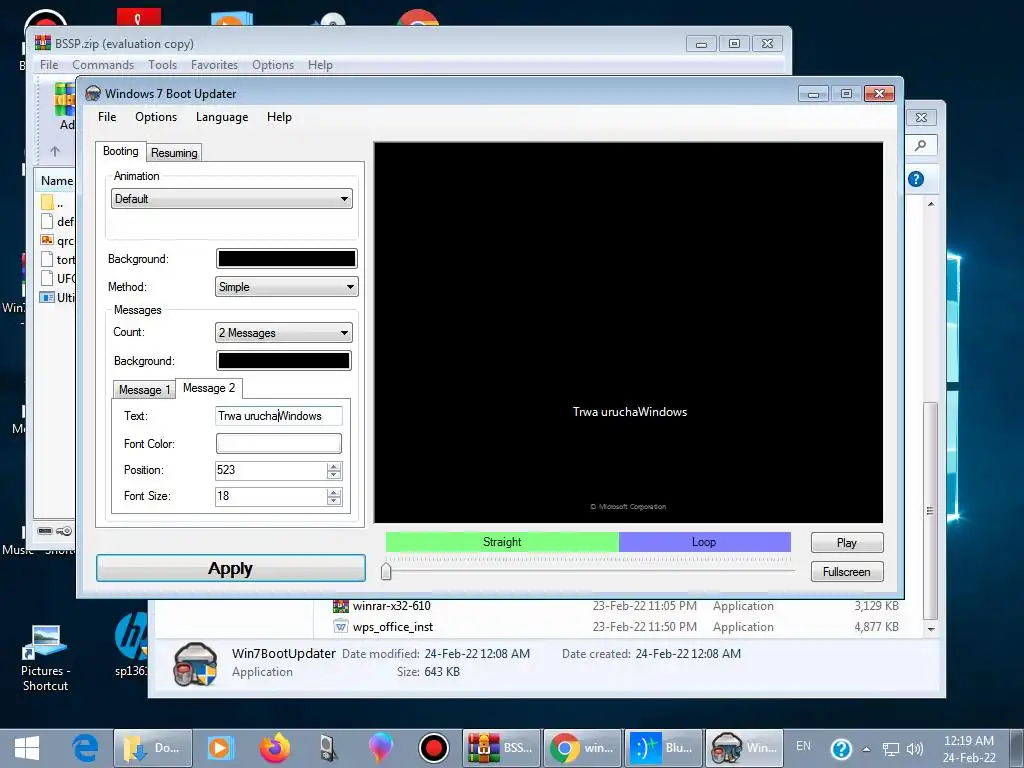Open the Commands menu in WinRAR
Viewport: 1024px width, 768px height.
pos(103,65)
